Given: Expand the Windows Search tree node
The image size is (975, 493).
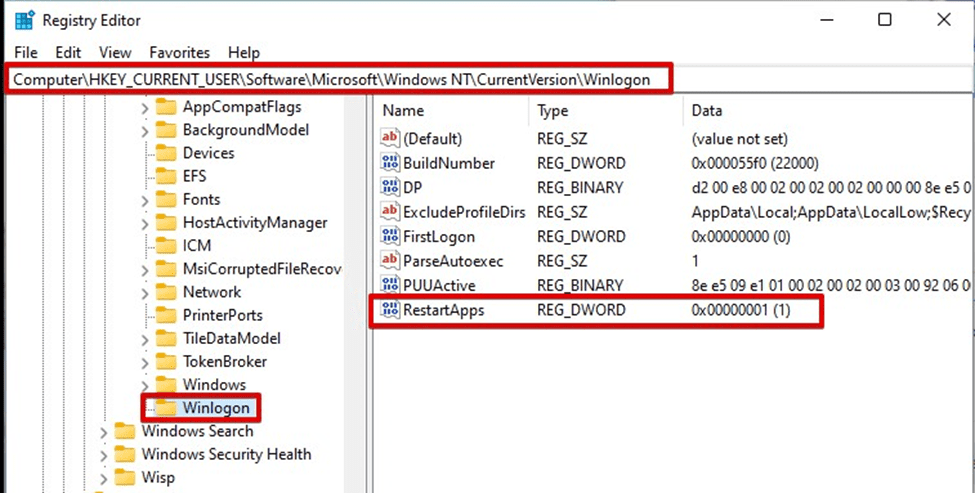Looking at the screenshot, I should pyautogui.click(x=104, y=432).
